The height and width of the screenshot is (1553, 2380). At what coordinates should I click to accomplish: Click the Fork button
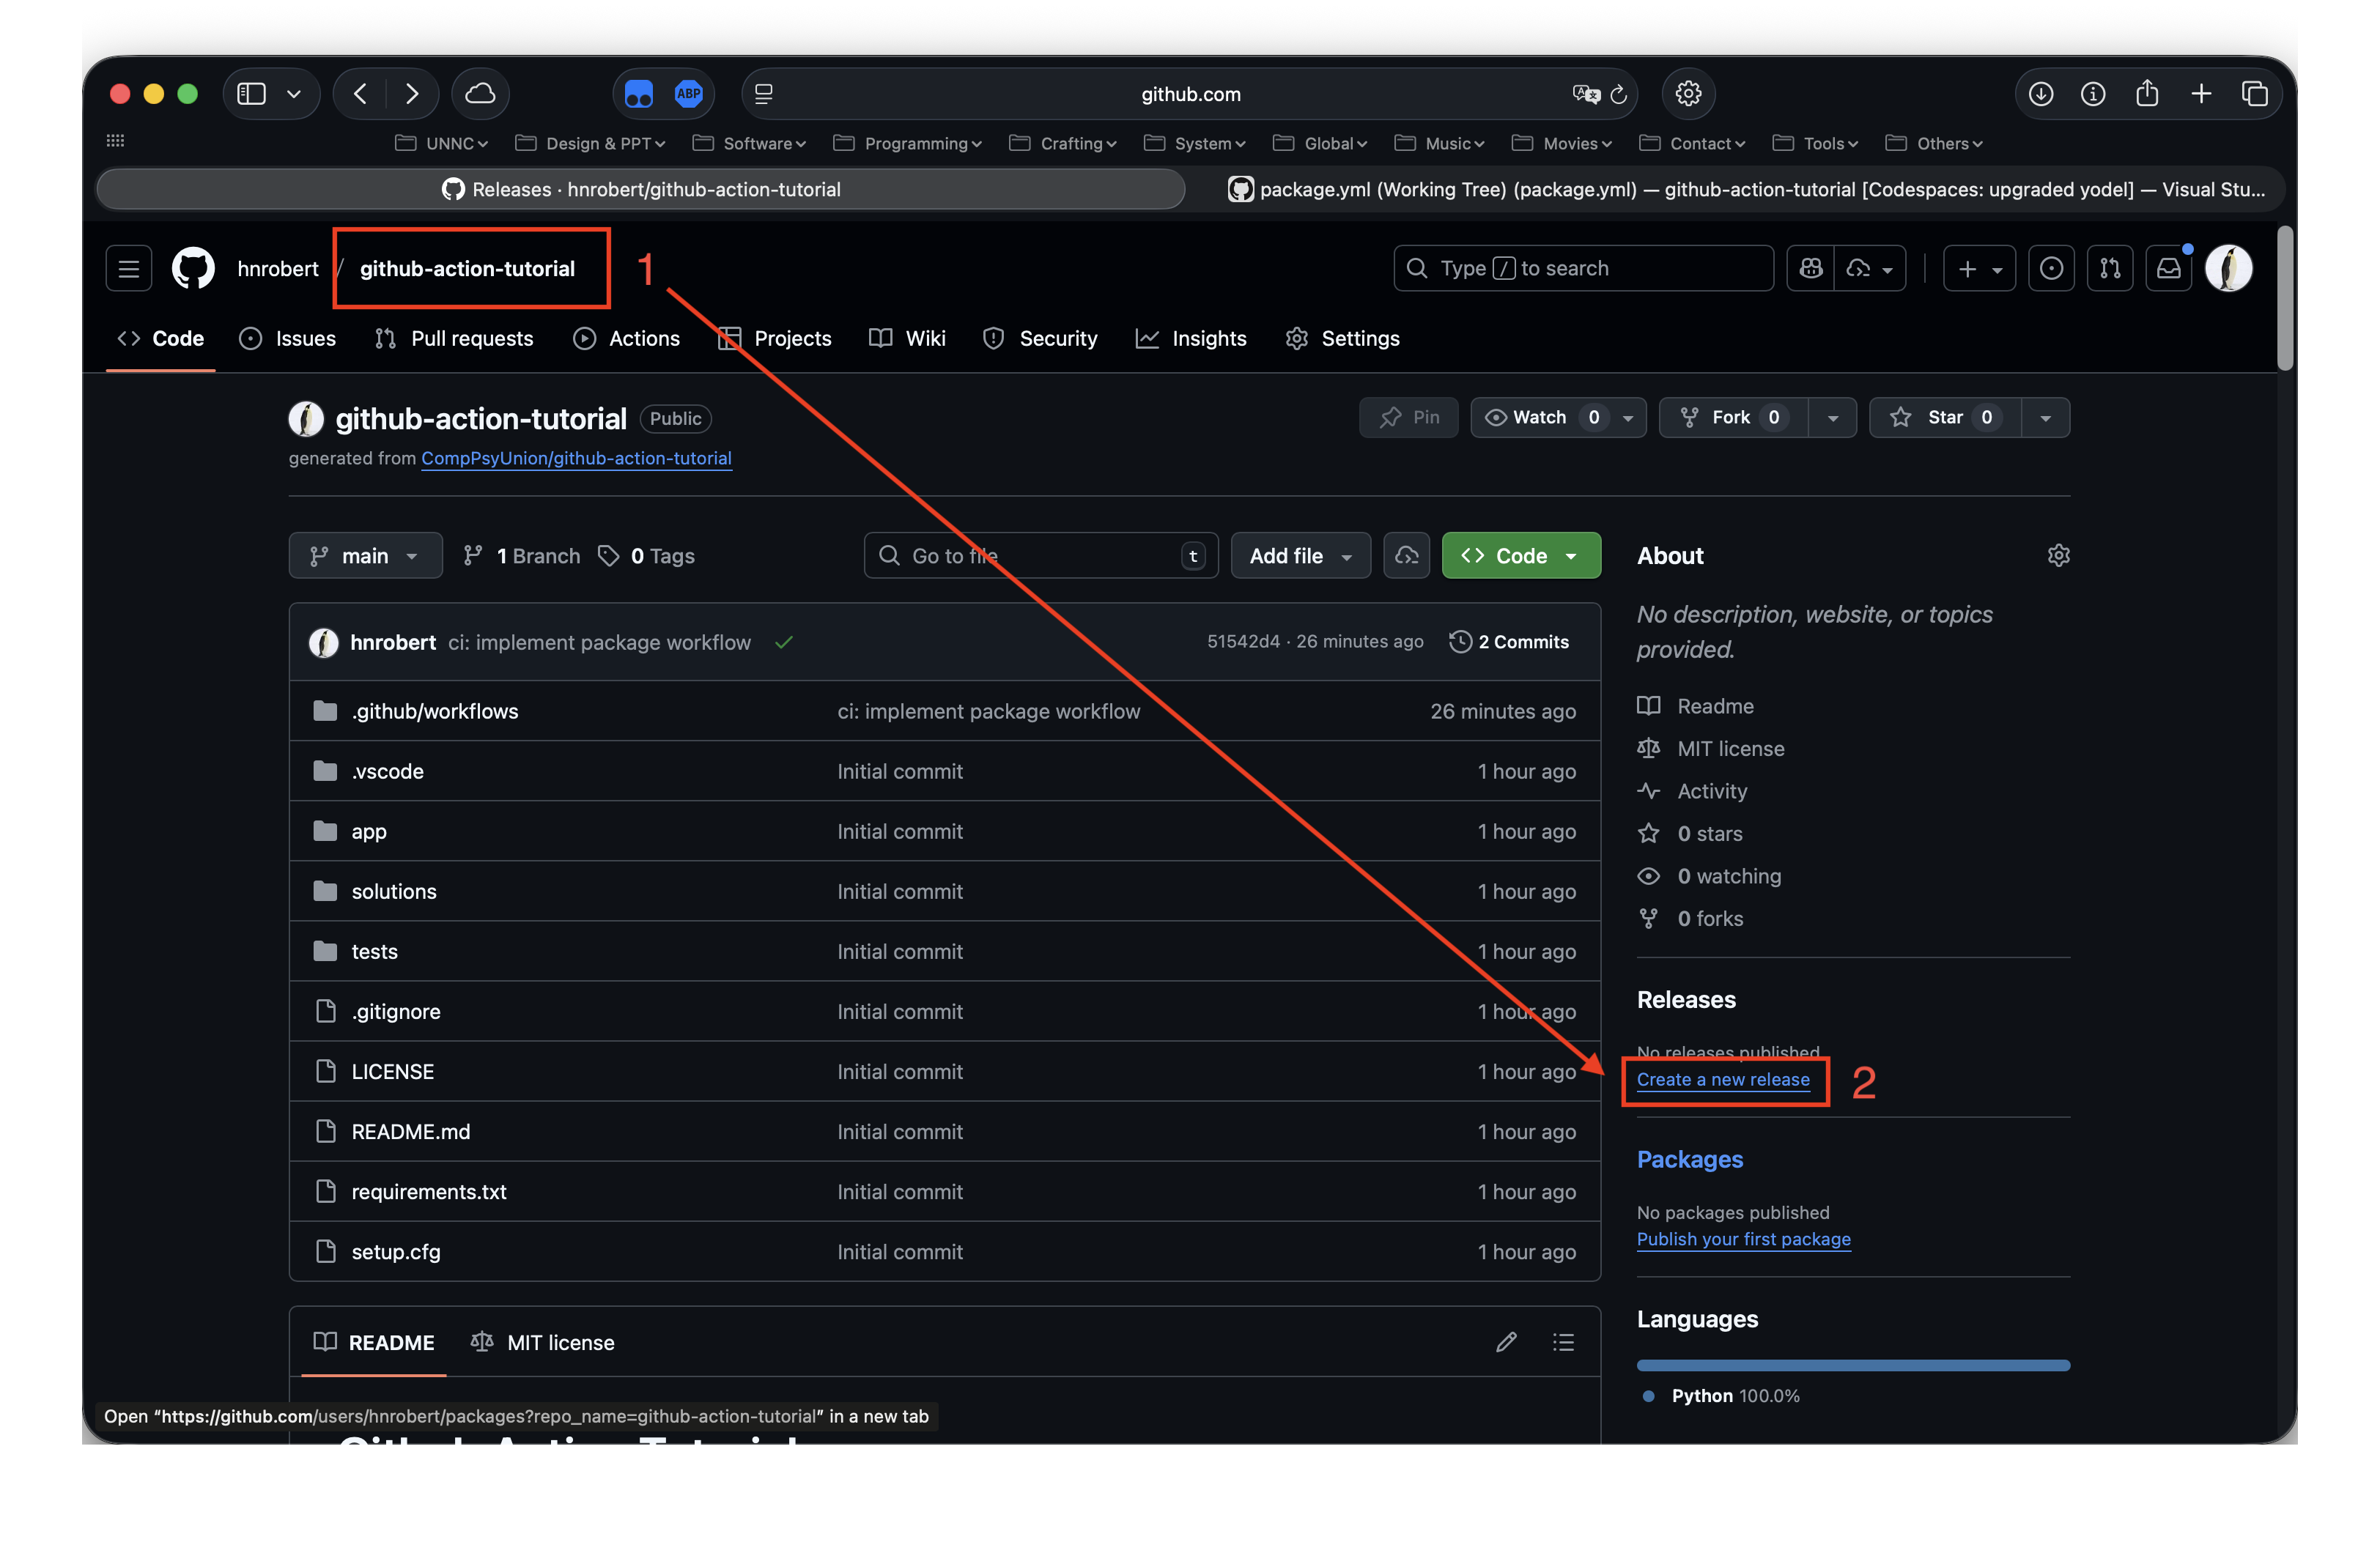click(x=1733, y=417)
